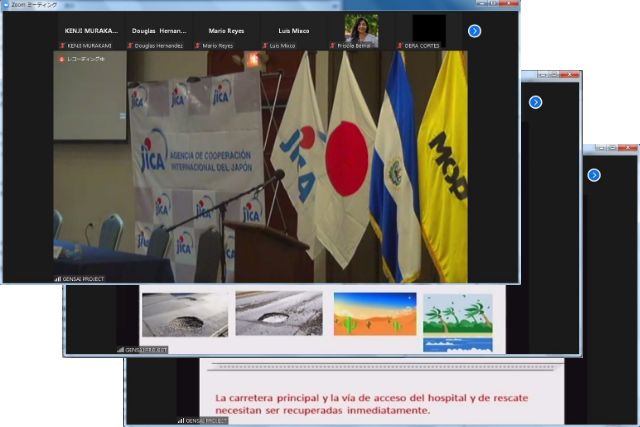Click the レコーディング中 recording label

(86, 59)
